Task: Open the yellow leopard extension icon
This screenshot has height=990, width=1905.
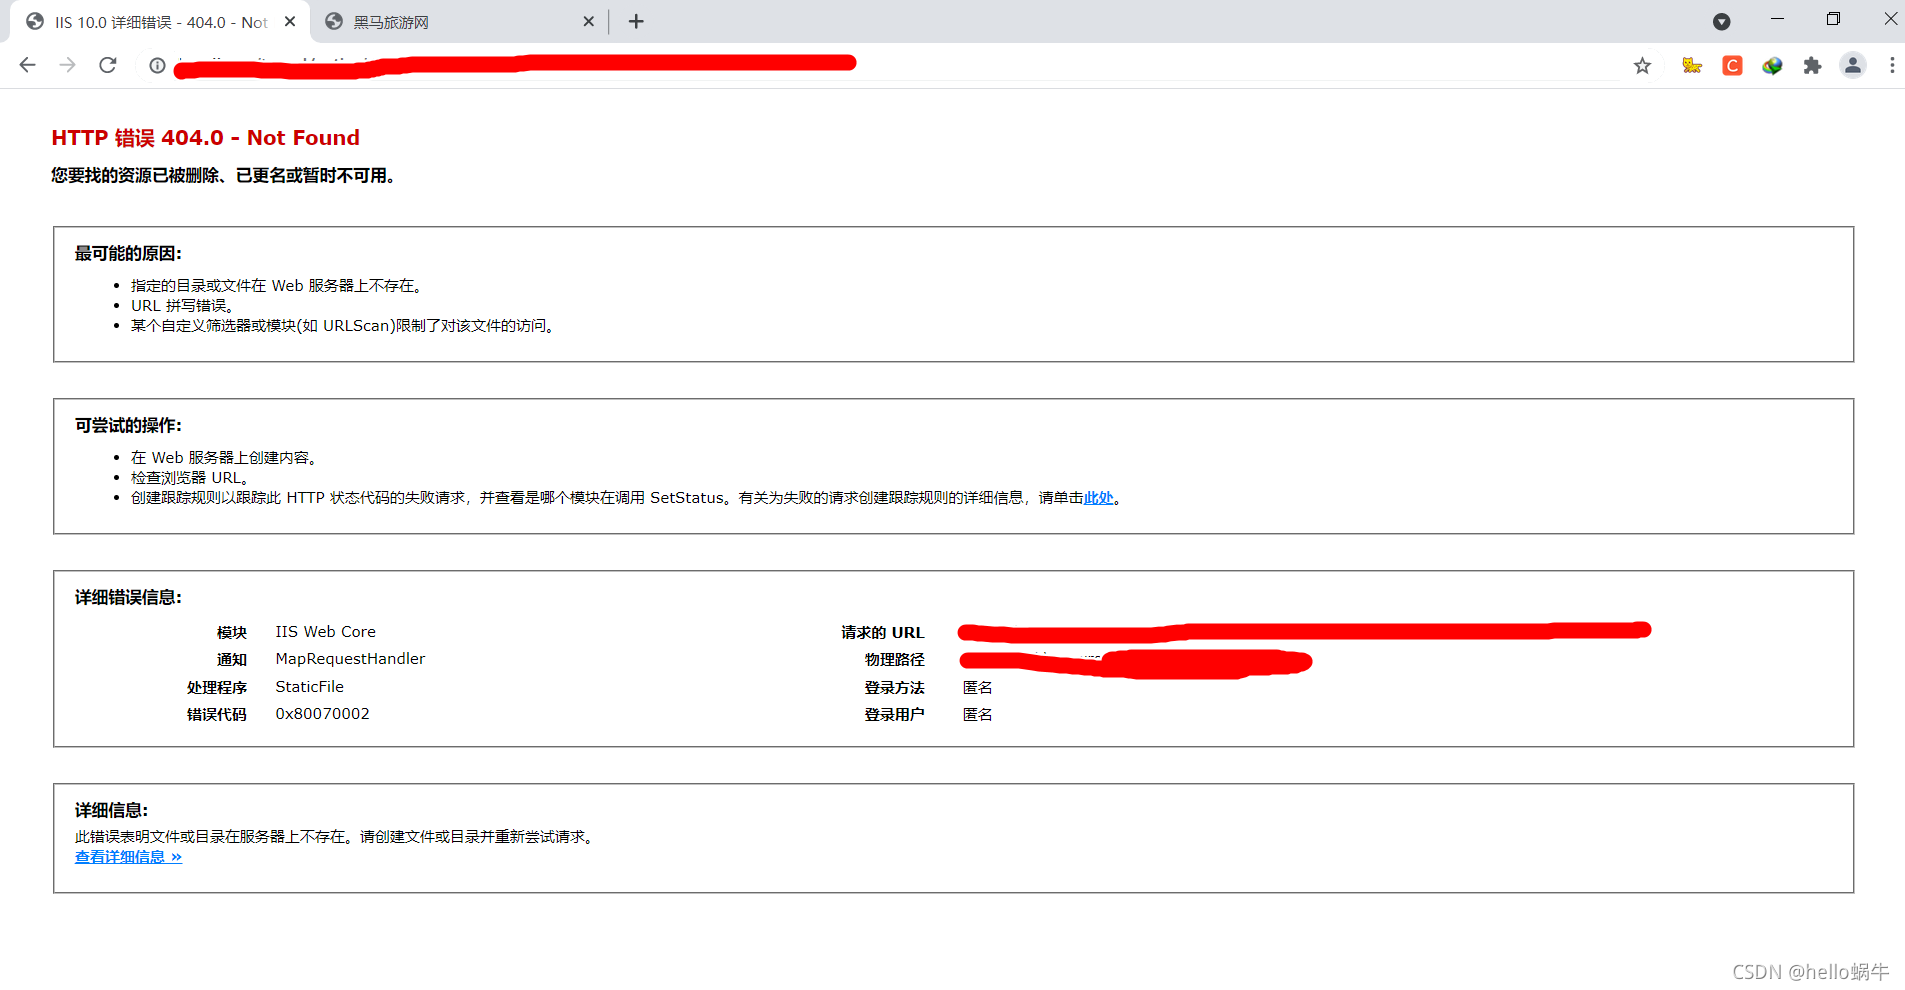Action: [1692, 65]
